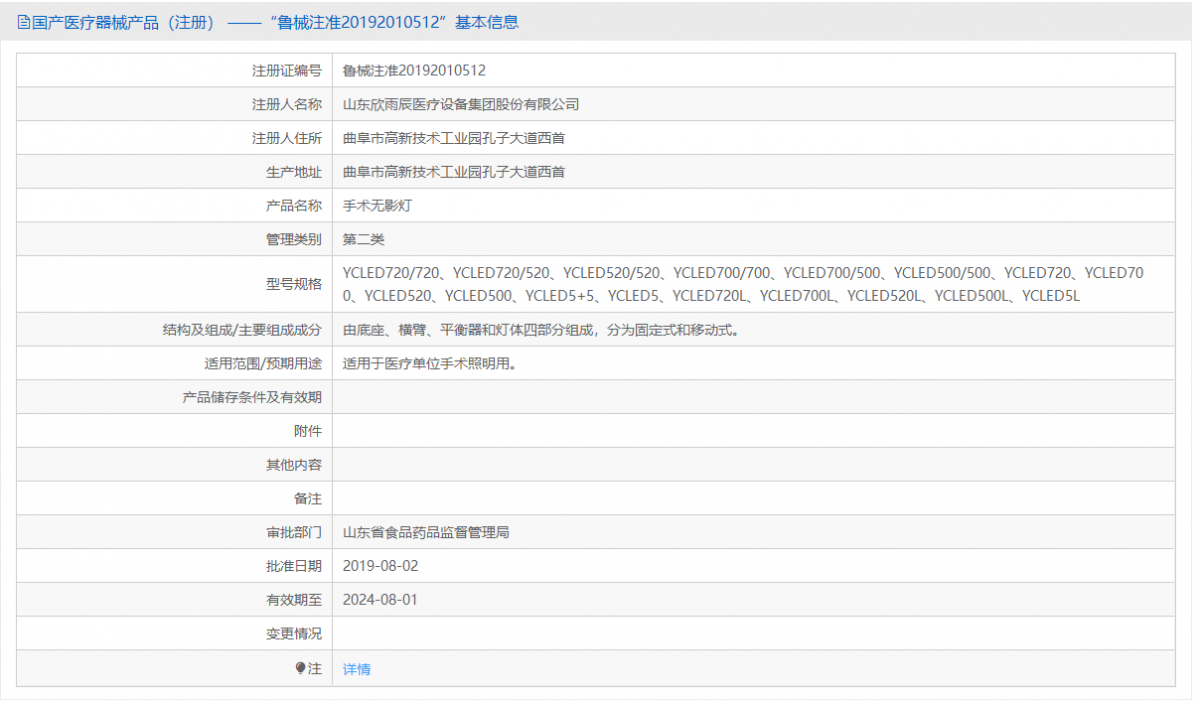
Task: Select the 其他内容 label
Action: tap(294, 465)
